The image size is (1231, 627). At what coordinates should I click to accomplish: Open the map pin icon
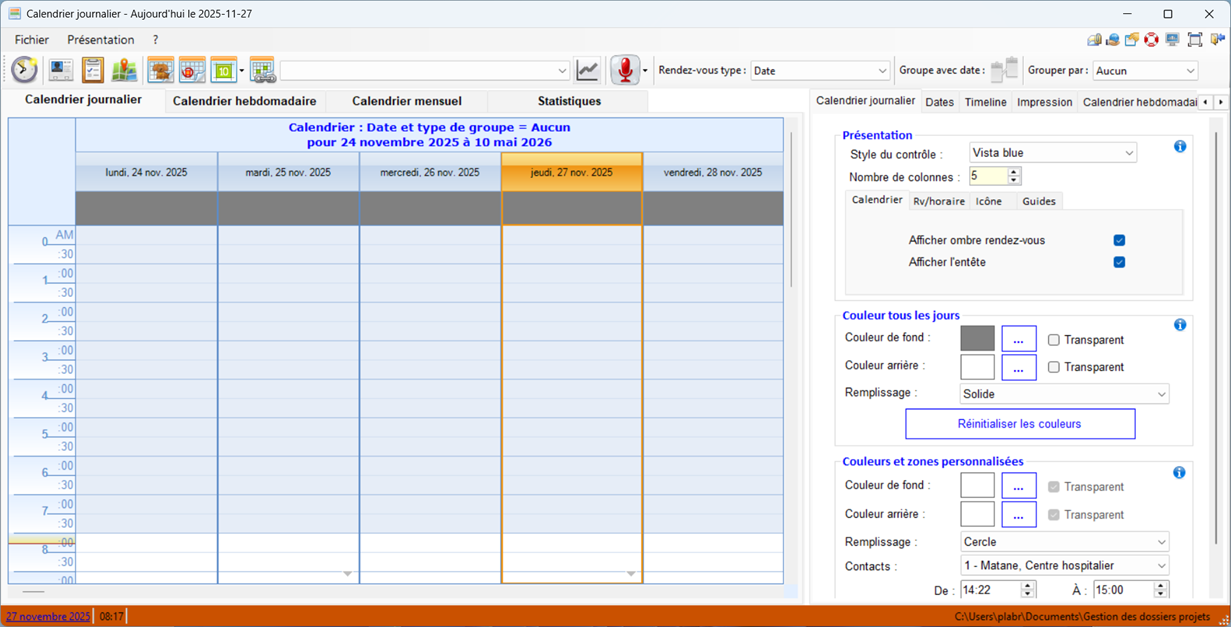tap(124, 70)
